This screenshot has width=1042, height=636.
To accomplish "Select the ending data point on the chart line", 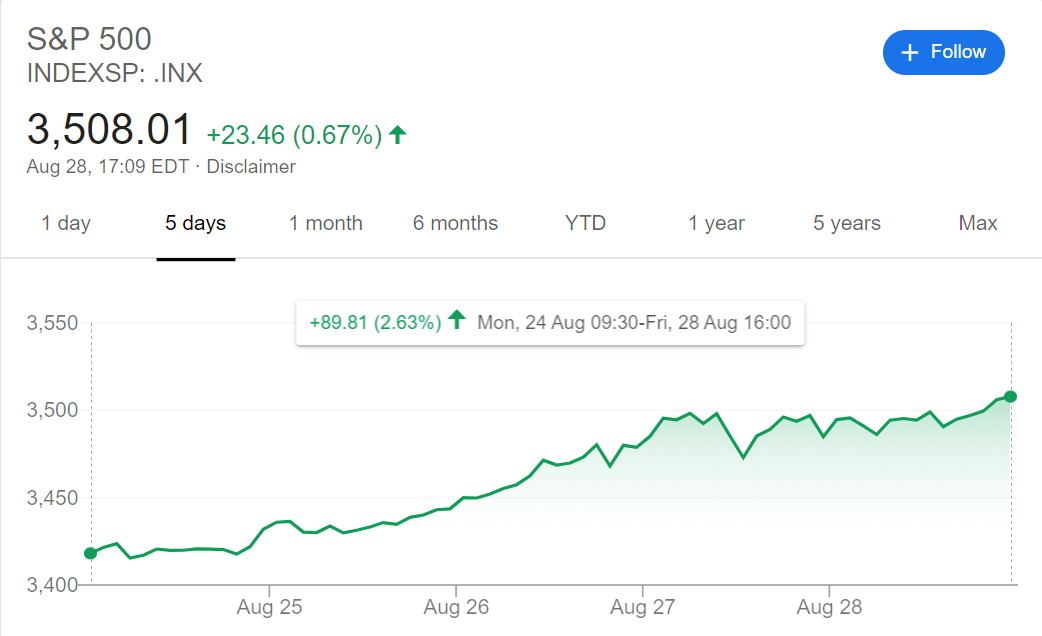I will coord(1008,396).
